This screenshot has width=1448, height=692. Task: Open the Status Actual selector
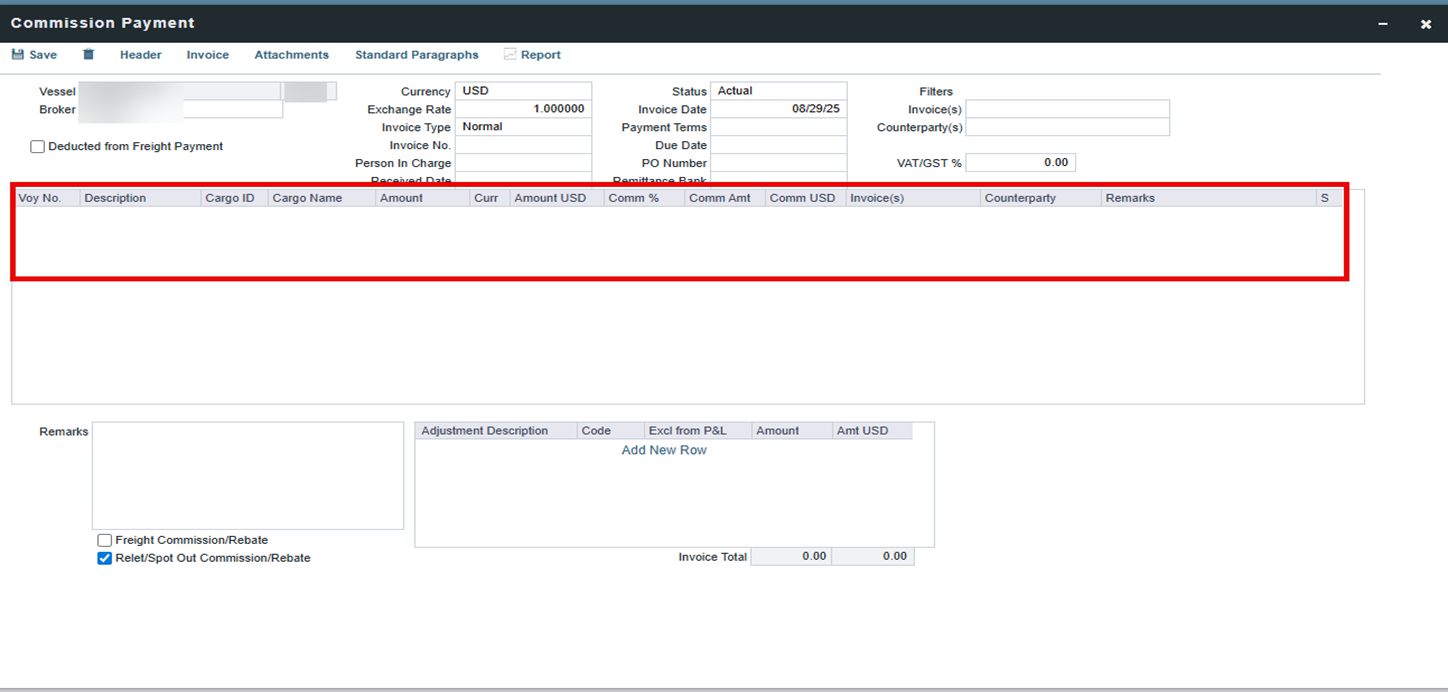click(x=778, y=91)
